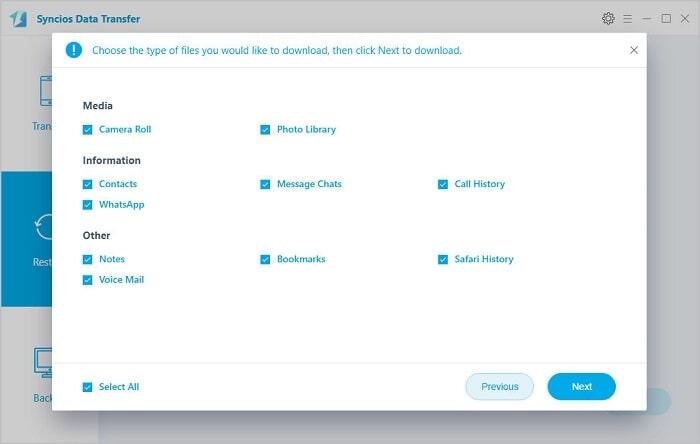Disable the Bookmarks option

[266, 259]
